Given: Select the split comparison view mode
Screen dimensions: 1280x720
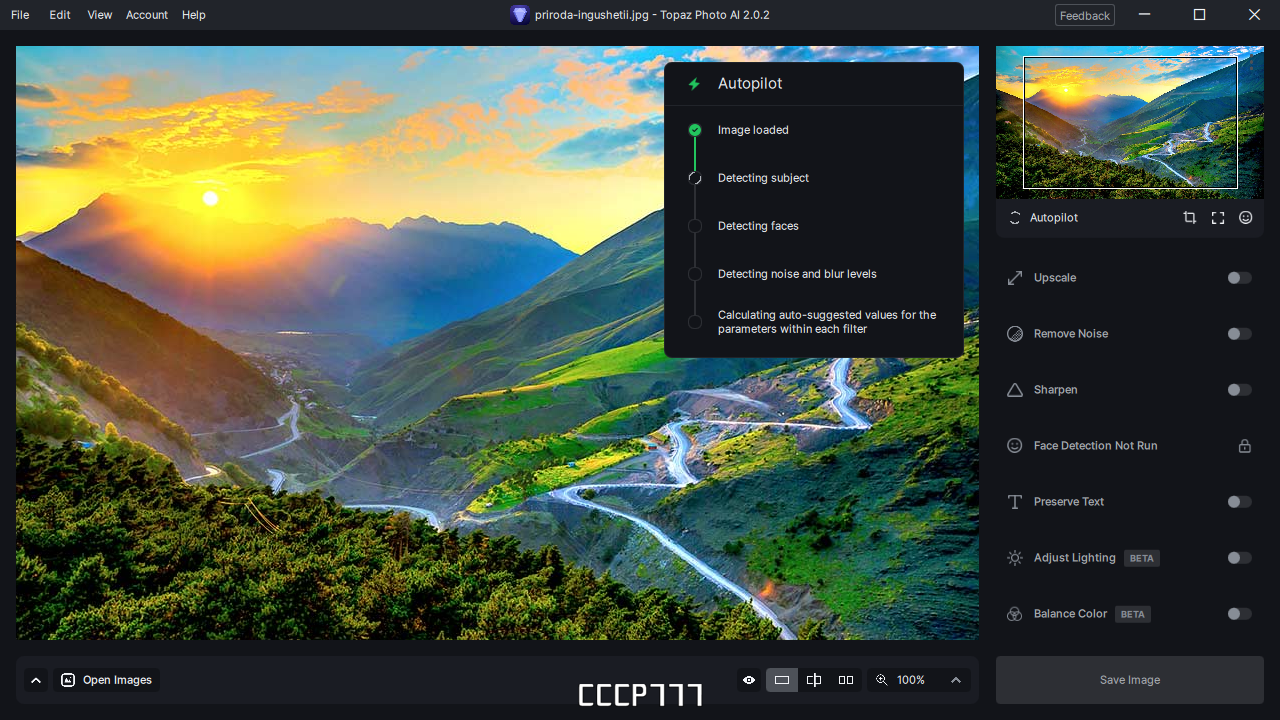Looking at the screenshot, I should pos(813,679).
